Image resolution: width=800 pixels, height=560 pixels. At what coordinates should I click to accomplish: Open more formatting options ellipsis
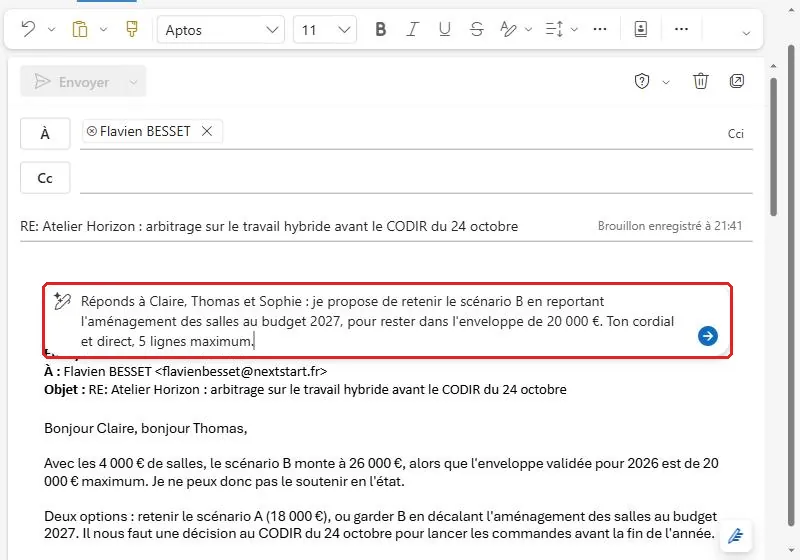pyautogui.click(x=600, y=30)
